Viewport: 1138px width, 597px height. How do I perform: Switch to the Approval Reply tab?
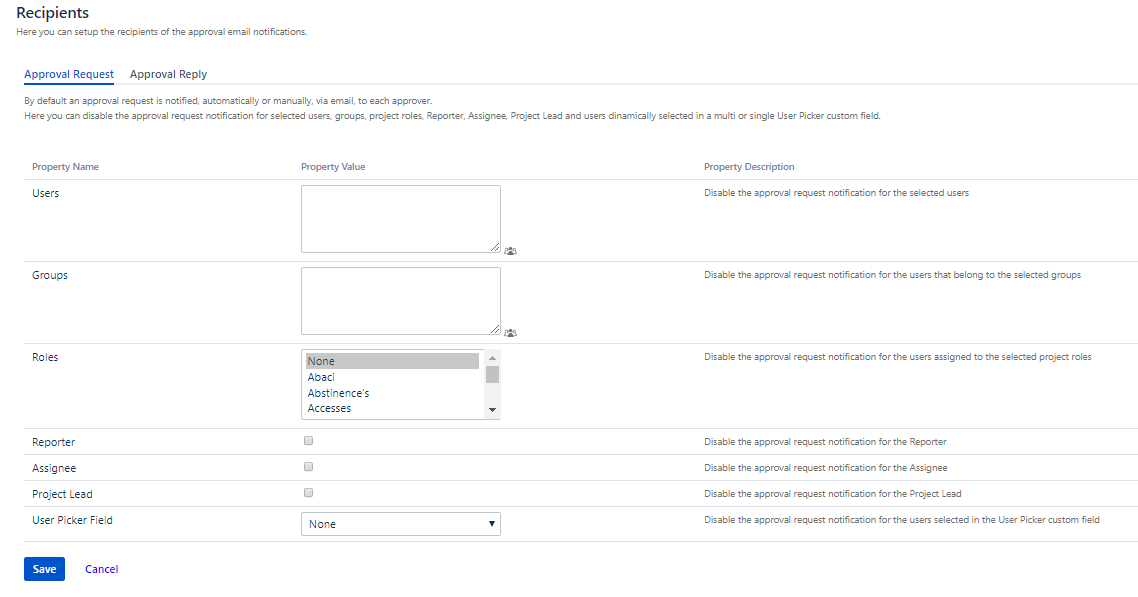pyautogui.click(x=168, y=74)
